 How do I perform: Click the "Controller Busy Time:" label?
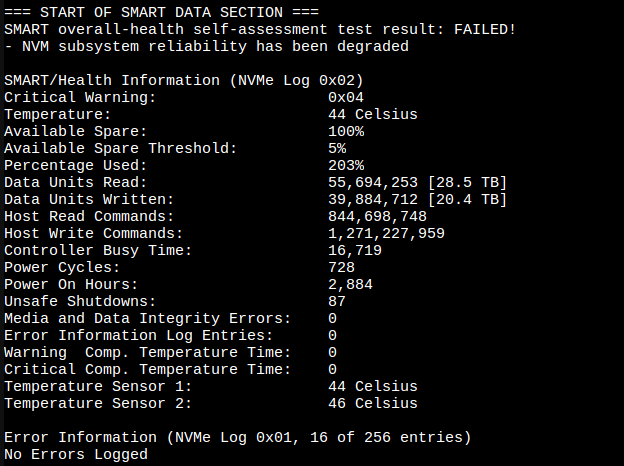click(x=98, y=251)
